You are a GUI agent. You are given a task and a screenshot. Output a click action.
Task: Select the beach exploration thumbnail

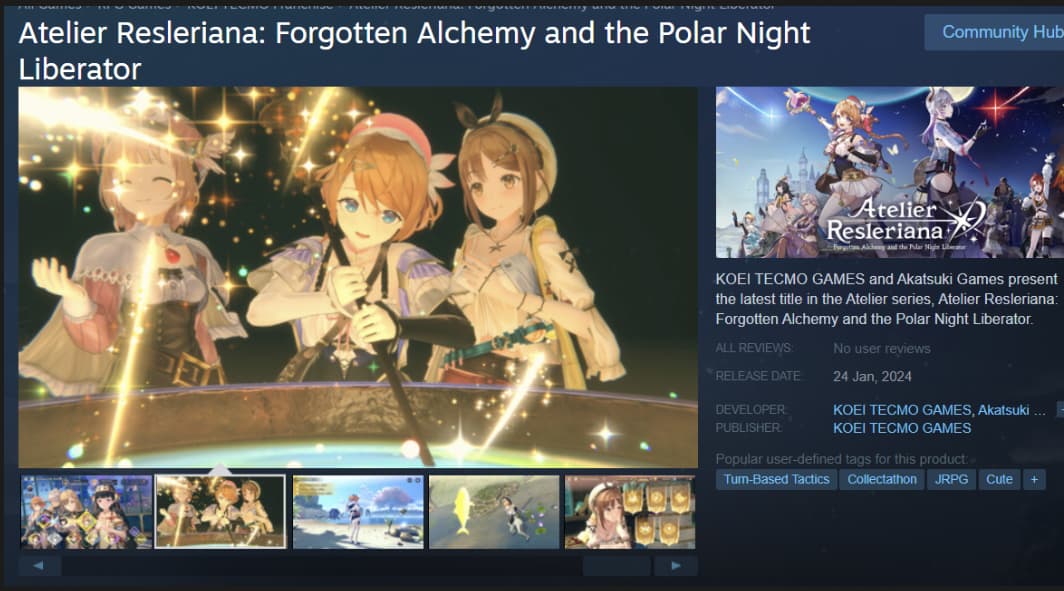coord(358,512)
